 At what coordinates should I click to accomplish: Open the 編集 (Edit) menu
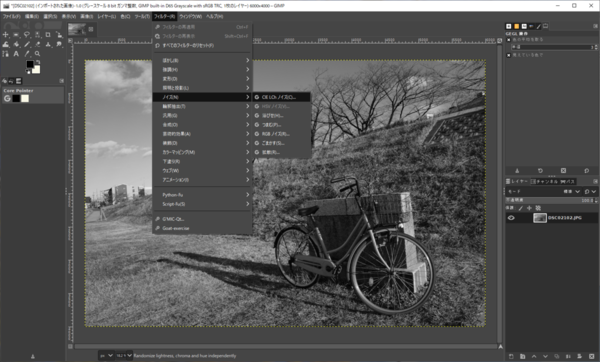[32, 16]
